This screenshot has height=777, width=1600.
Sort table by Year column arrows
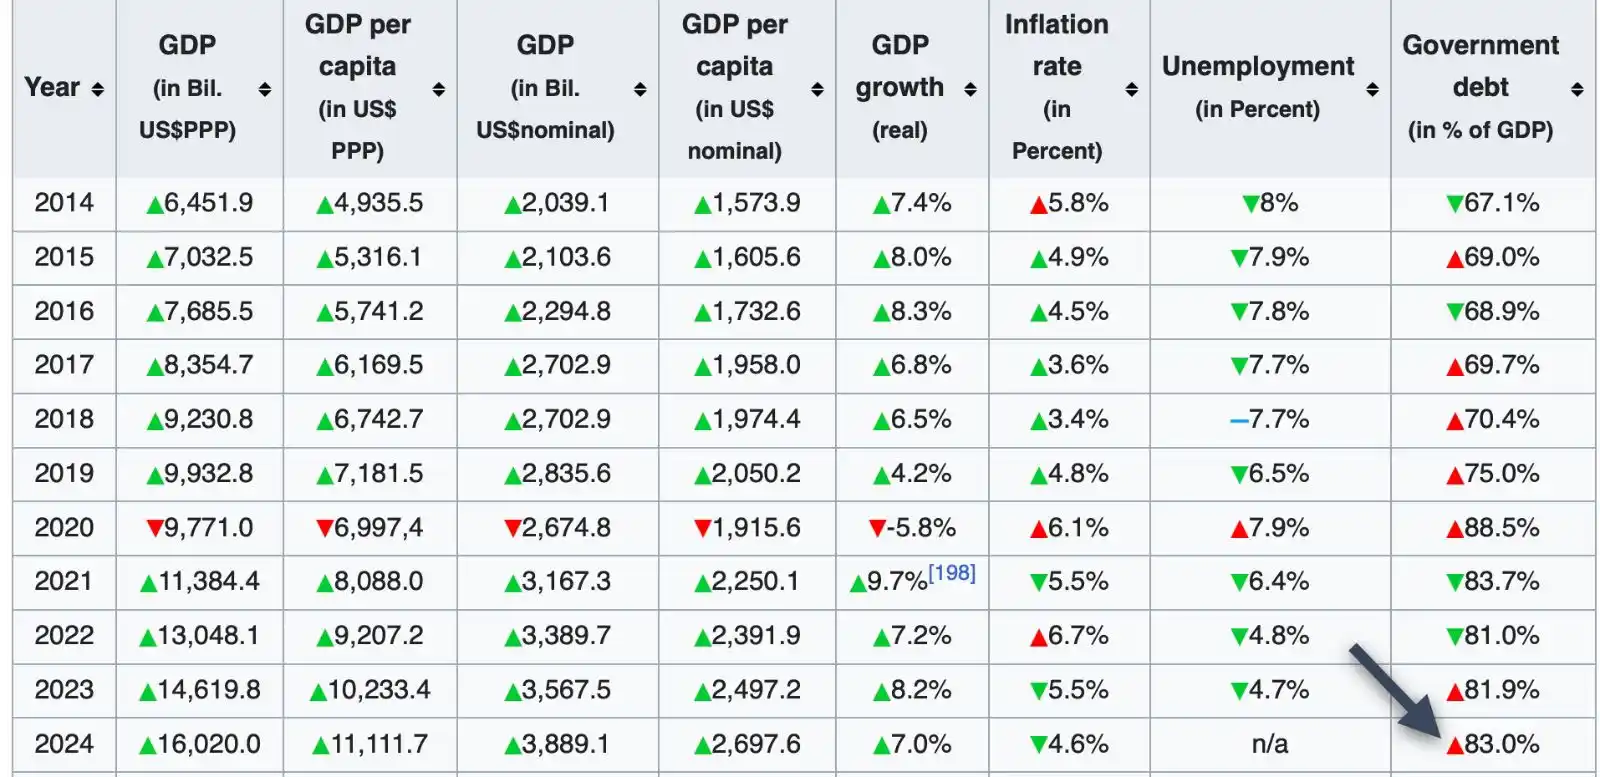pos(97,90)
